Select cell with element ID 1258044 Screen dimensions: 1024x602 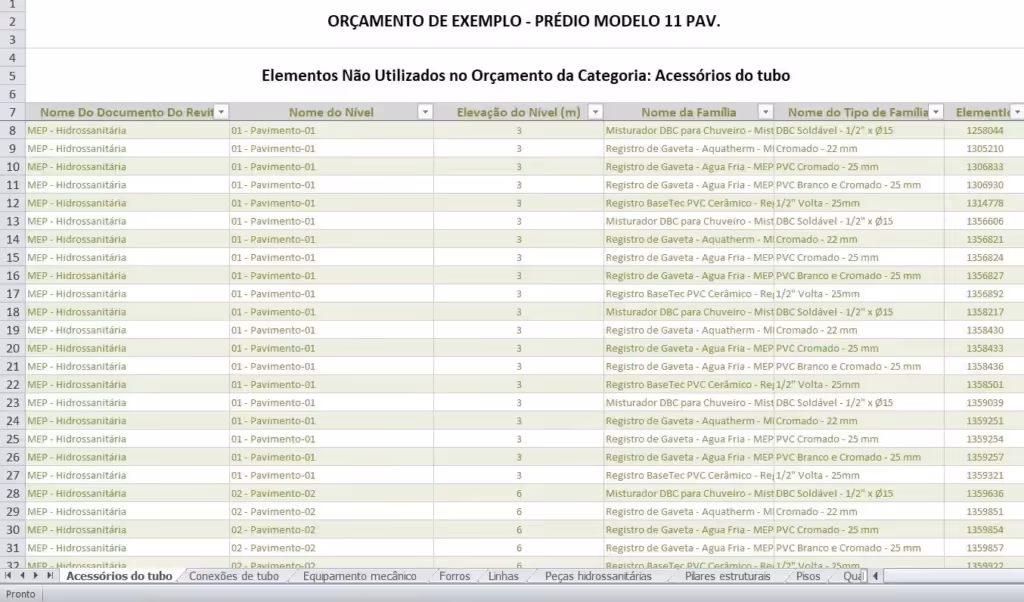point(984,131)
